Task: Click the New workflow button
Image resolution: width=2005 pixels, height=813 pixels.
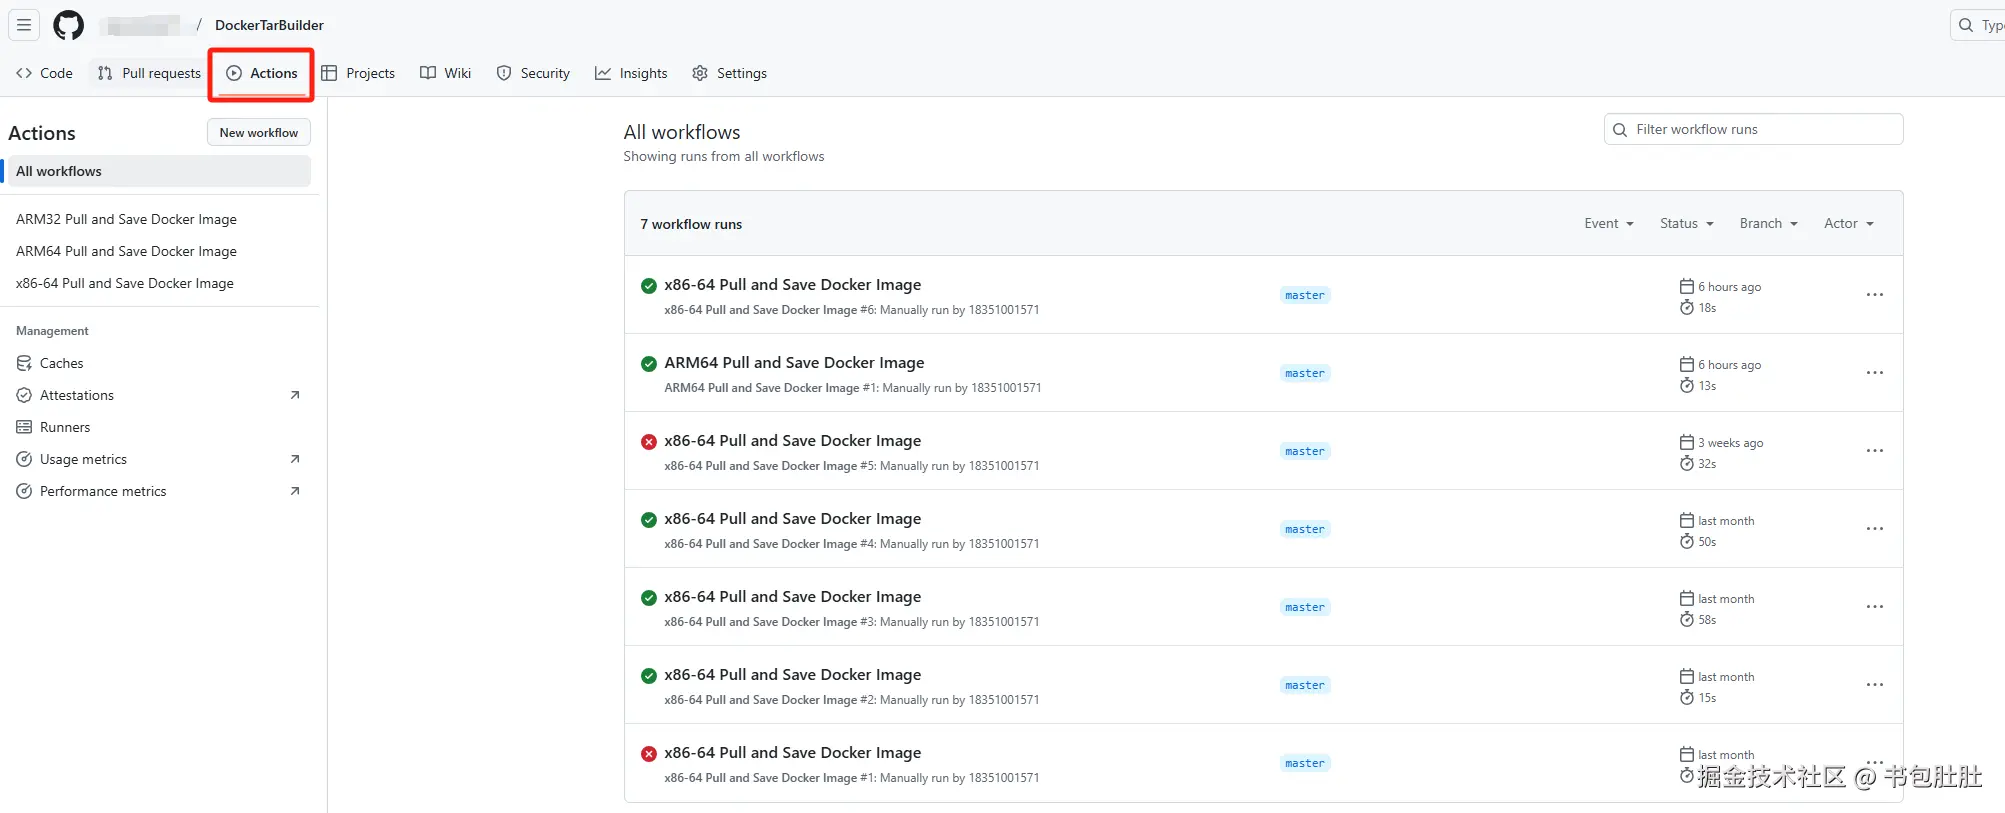Action: (259, 132)
